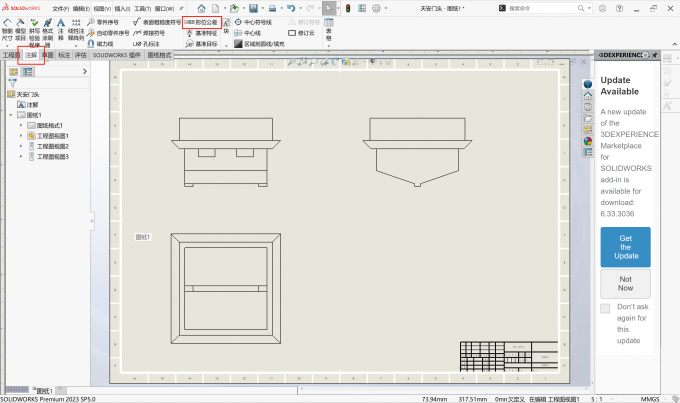Collapse the ribbon with the caret
The width and height of the screenshot is (680, 403).
point(674,44)
